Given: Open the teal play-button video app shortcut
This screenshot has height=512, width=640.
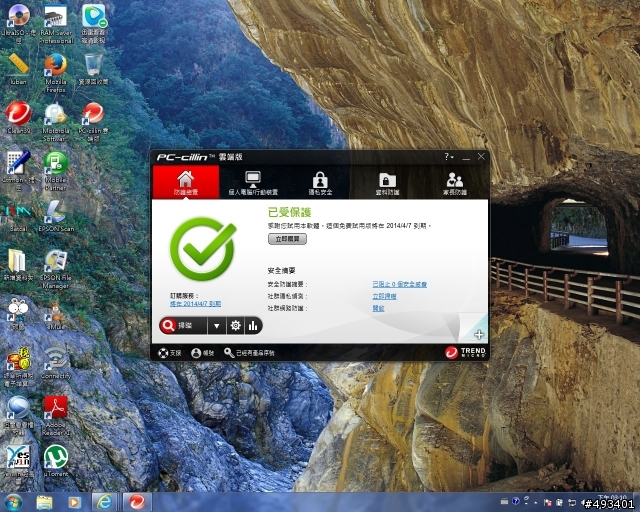Looking at the screenshot, I should [93, 22].
